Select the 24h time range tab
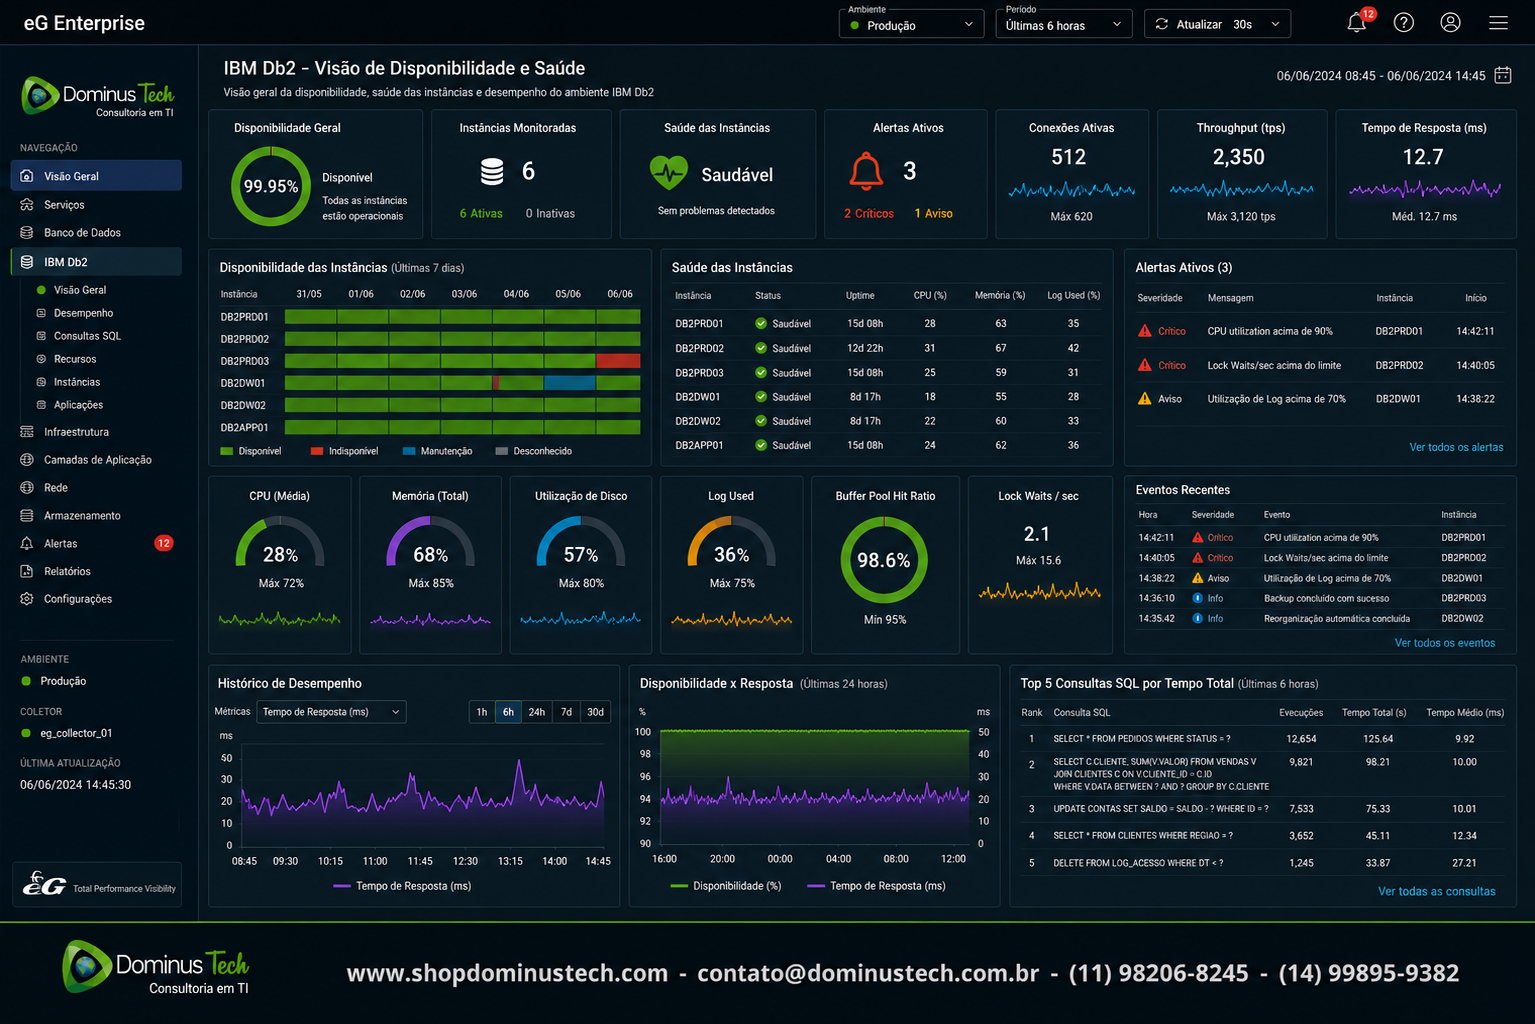 pyautogui.click(x=537, y=712)
